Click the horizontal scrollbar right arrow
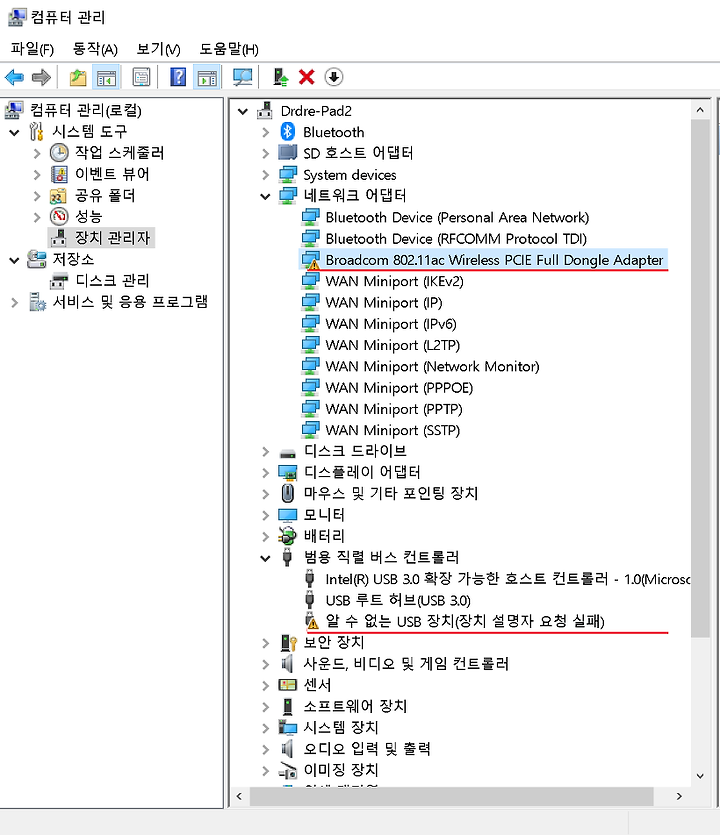720x835 pixels. [x=679, y=796]
